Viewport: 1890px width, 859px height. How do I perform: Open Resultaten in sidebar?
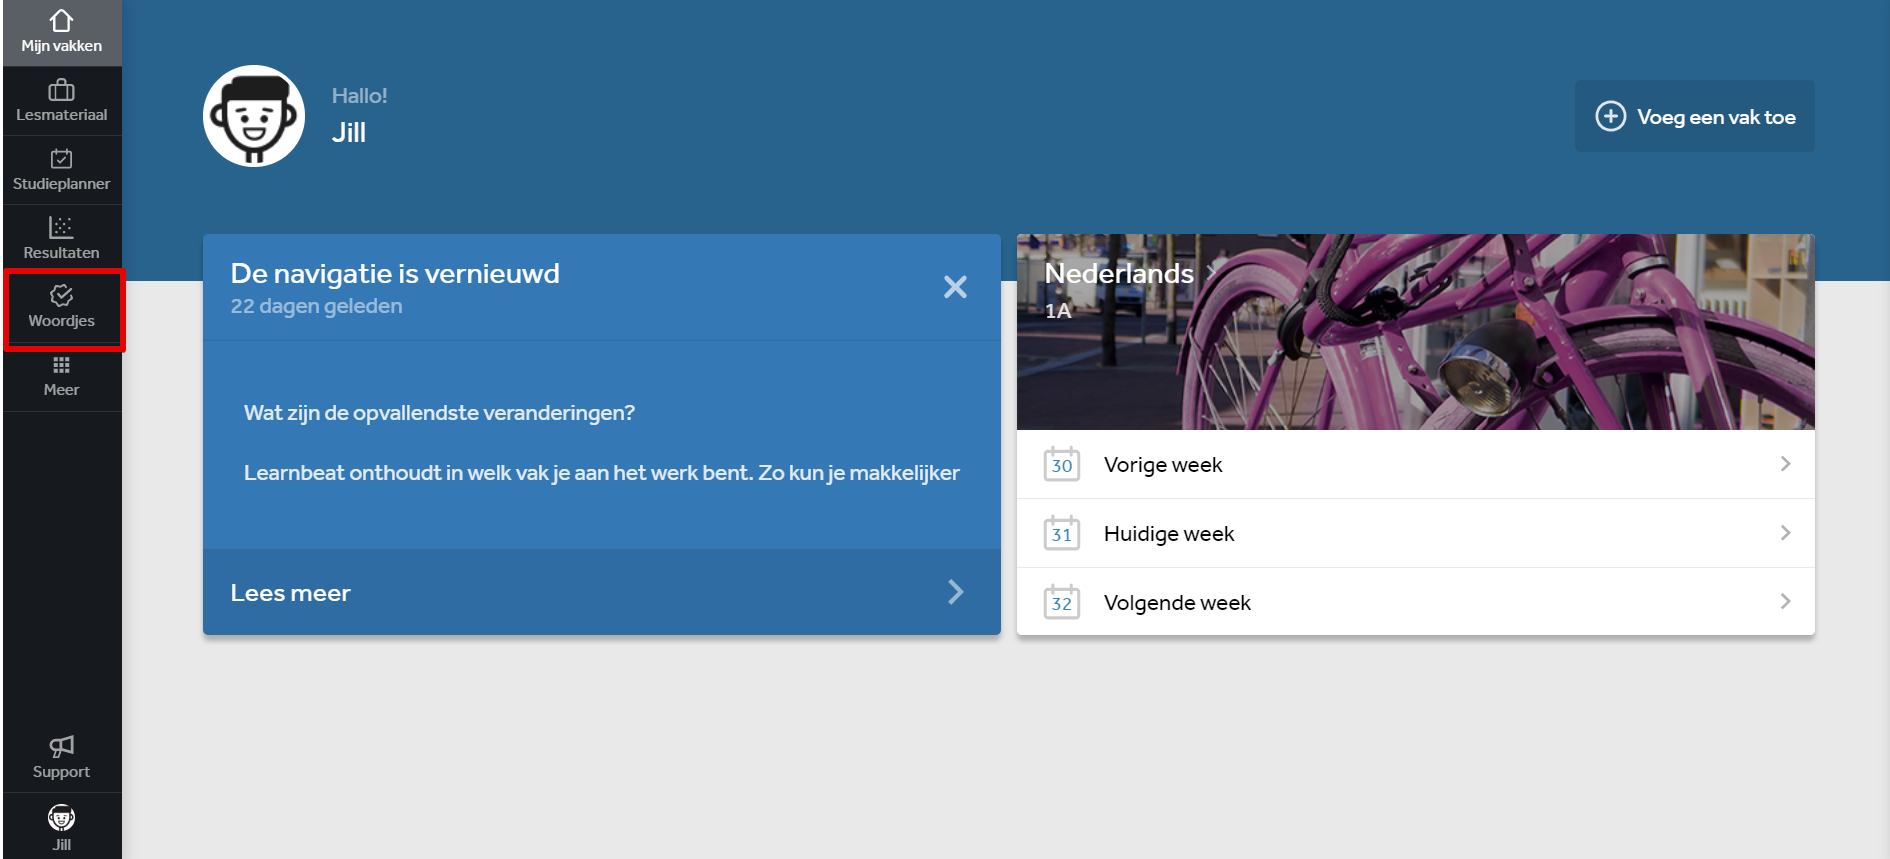(x=61, y=239)
